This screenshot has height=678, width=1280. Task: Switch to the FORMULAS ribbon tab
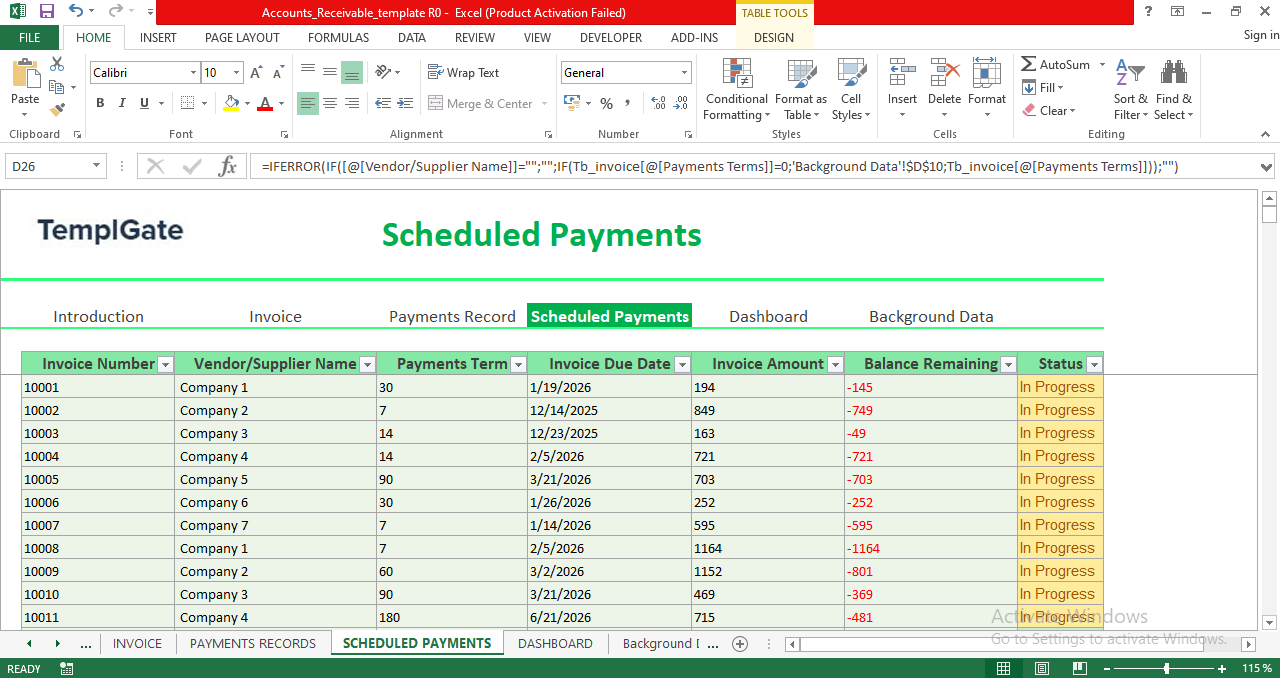pyautogui.click(x=338, y=38)
